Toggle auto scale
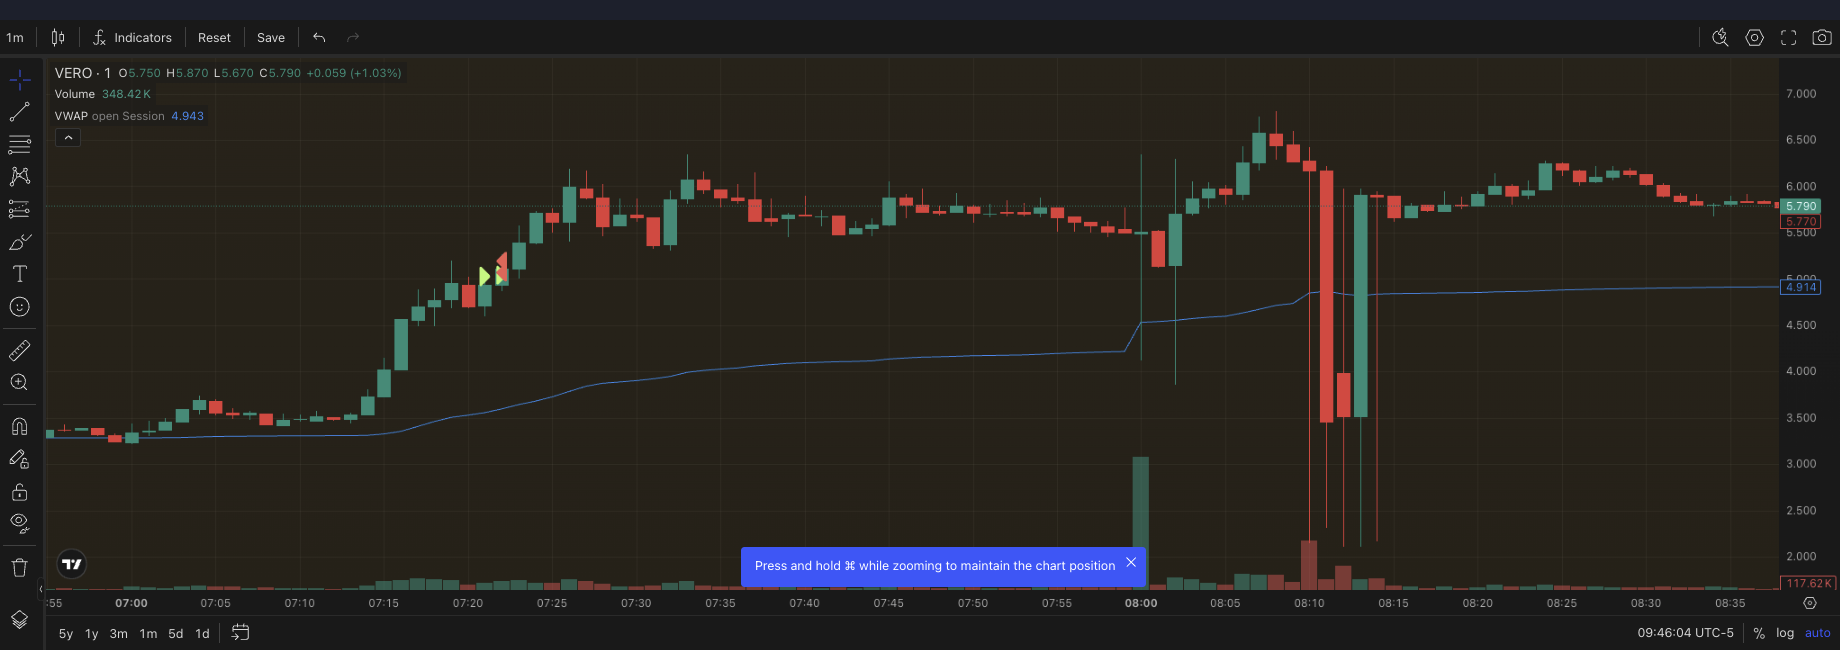The height and width of the screenshot is (650, 1840). [1817, 633]
